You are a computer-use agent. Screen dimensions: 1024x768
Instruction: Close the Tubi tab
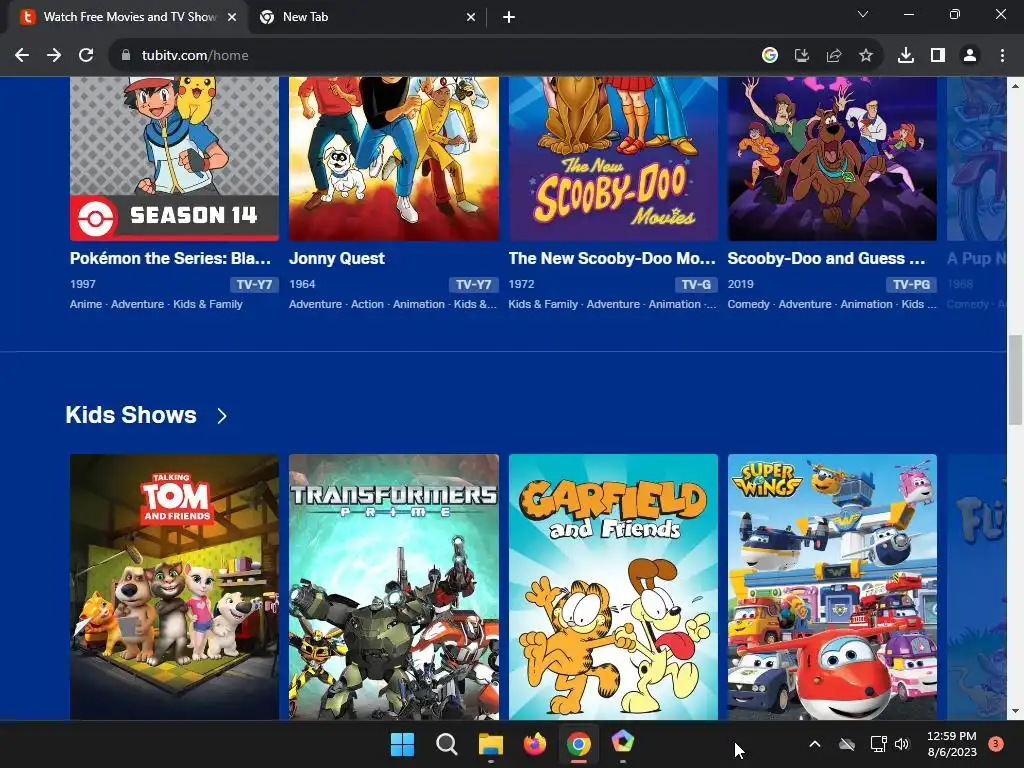tap(232, 18)
